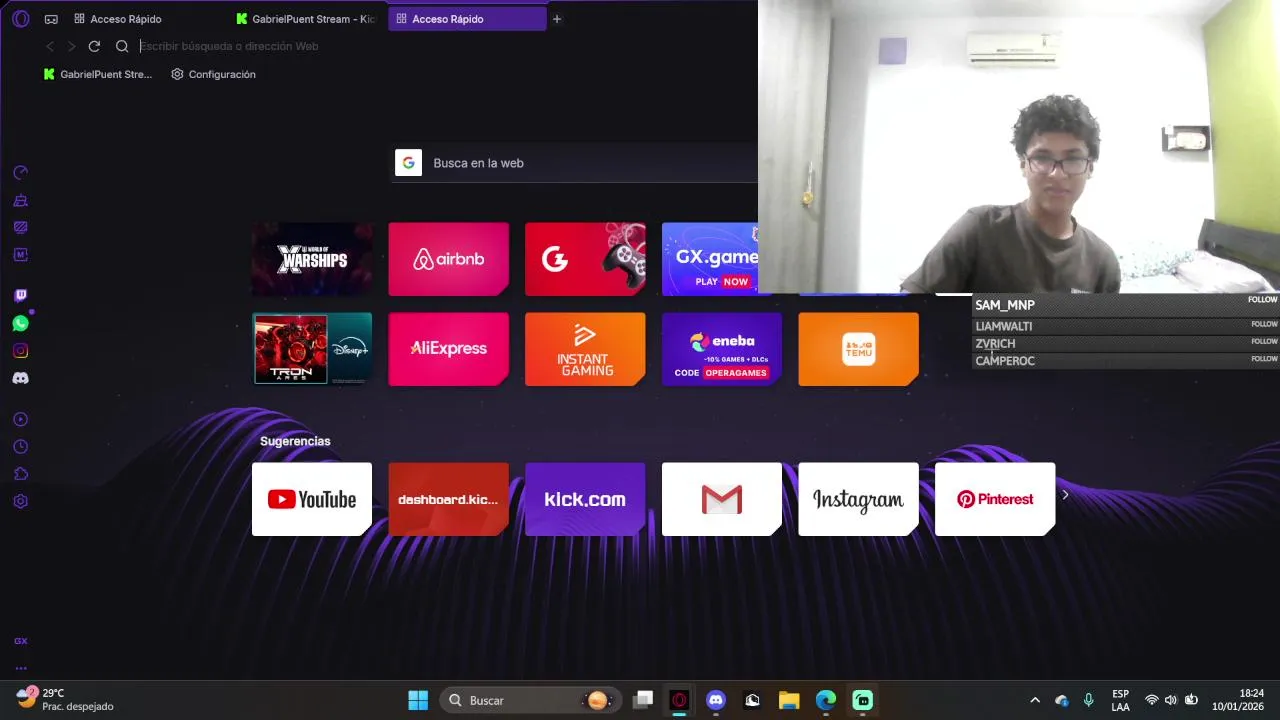1280x720 pixels.
Task: Open the M-labeled icon in the sidebar
Action: (x=20, y=255)
